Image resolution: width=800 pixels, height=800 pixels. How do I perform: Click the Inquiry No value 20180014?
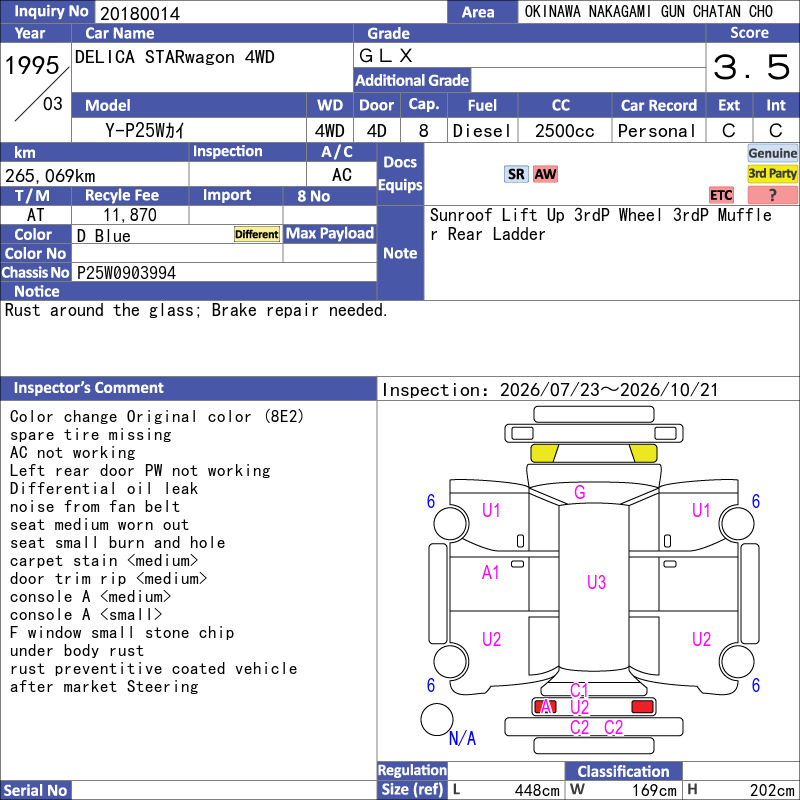tap(140, 13)
